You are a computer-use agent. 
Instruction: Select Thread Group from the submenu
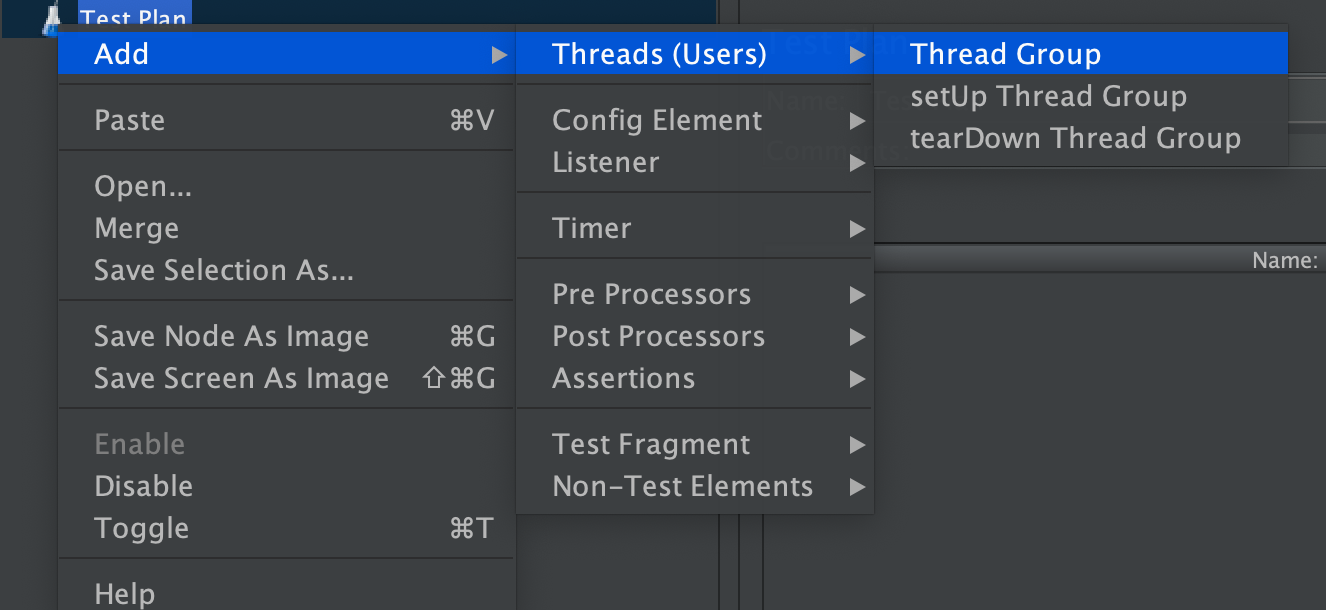(x=1005, y=54)
